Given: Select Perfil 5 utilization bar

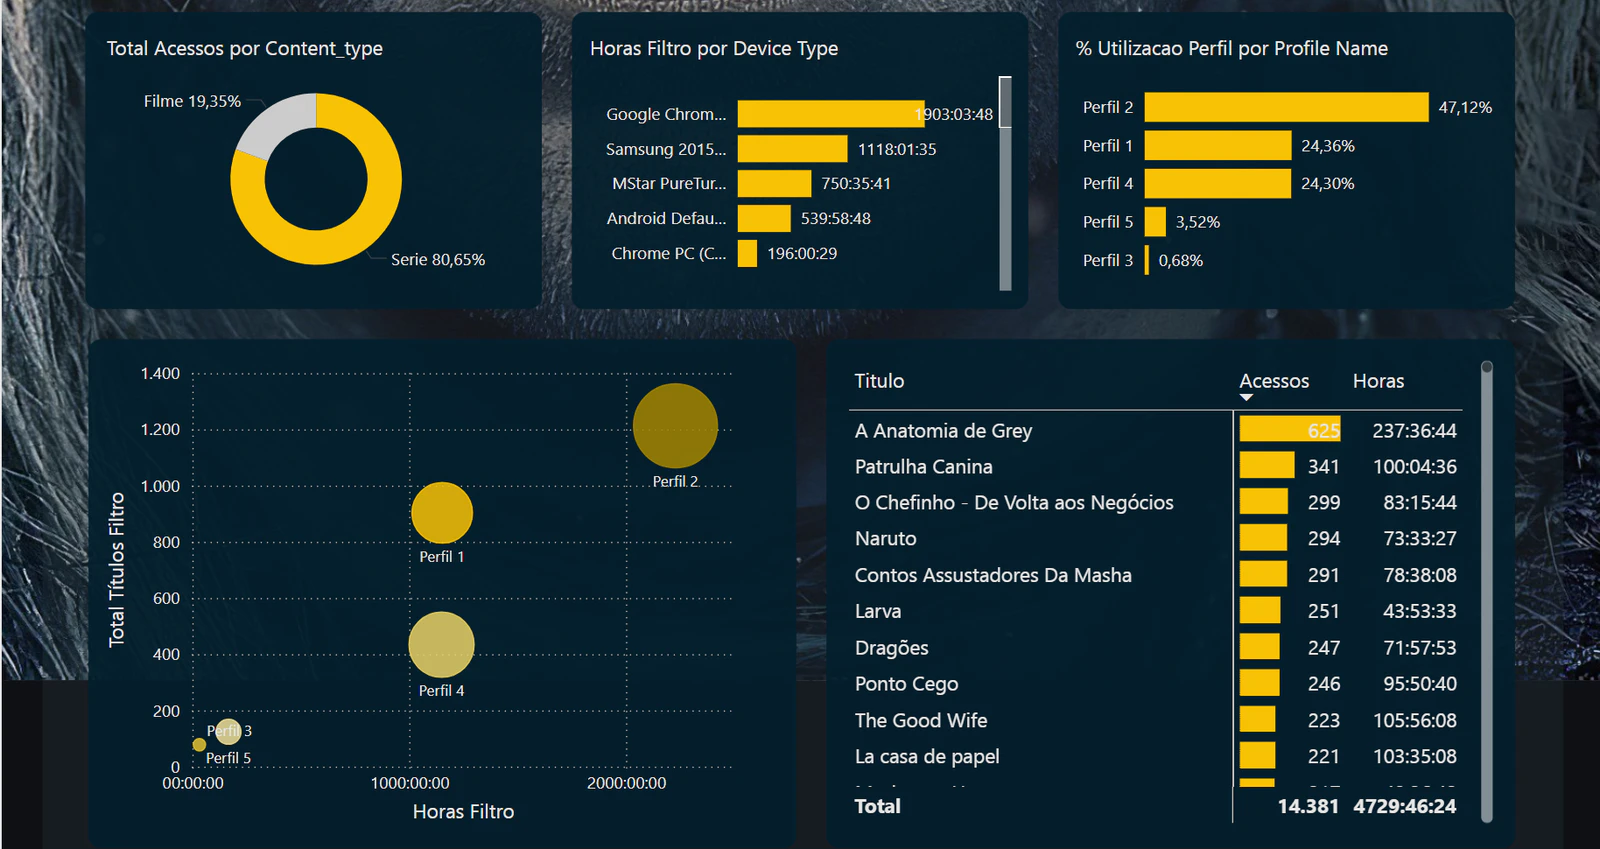Looking at the screenshot, I should click(1155, 222).
